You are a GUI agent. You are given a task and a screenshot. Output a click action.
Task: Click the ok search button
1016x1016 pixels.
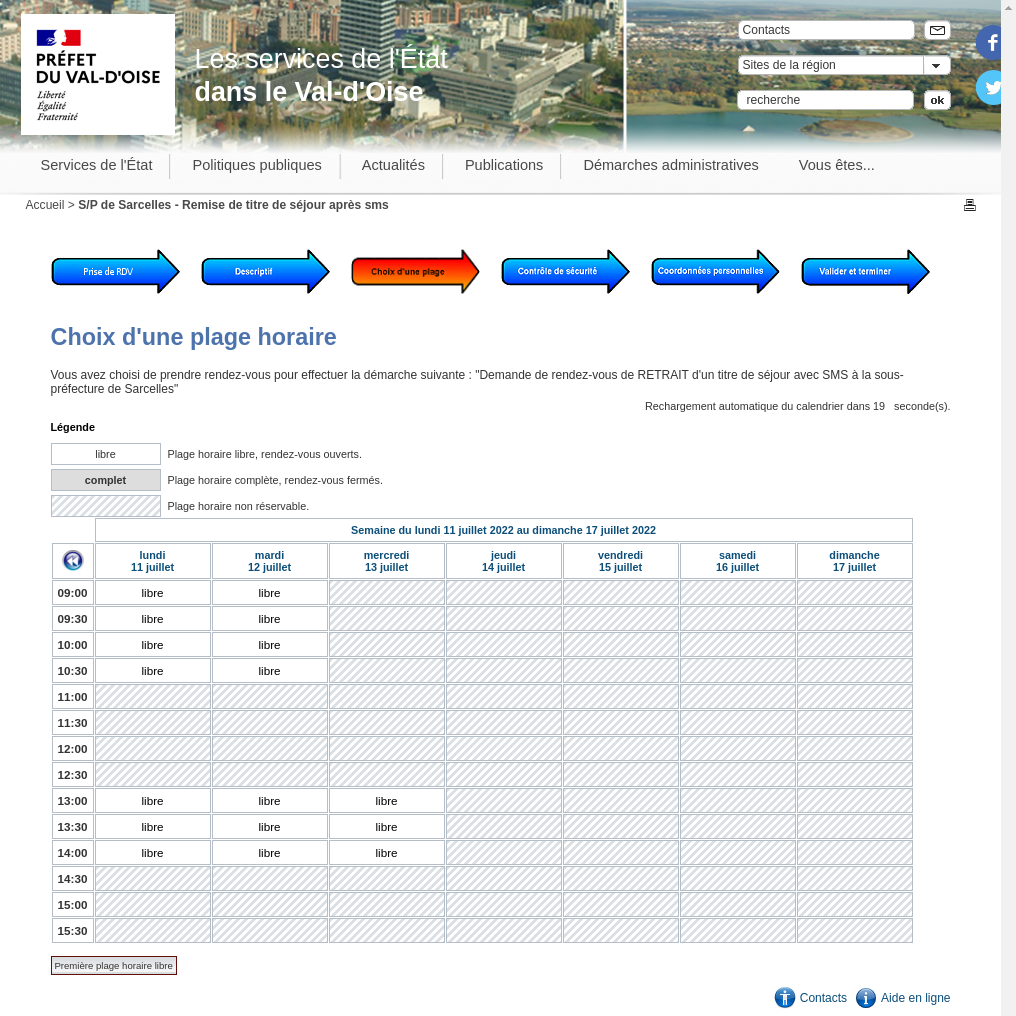click(937, 100)
